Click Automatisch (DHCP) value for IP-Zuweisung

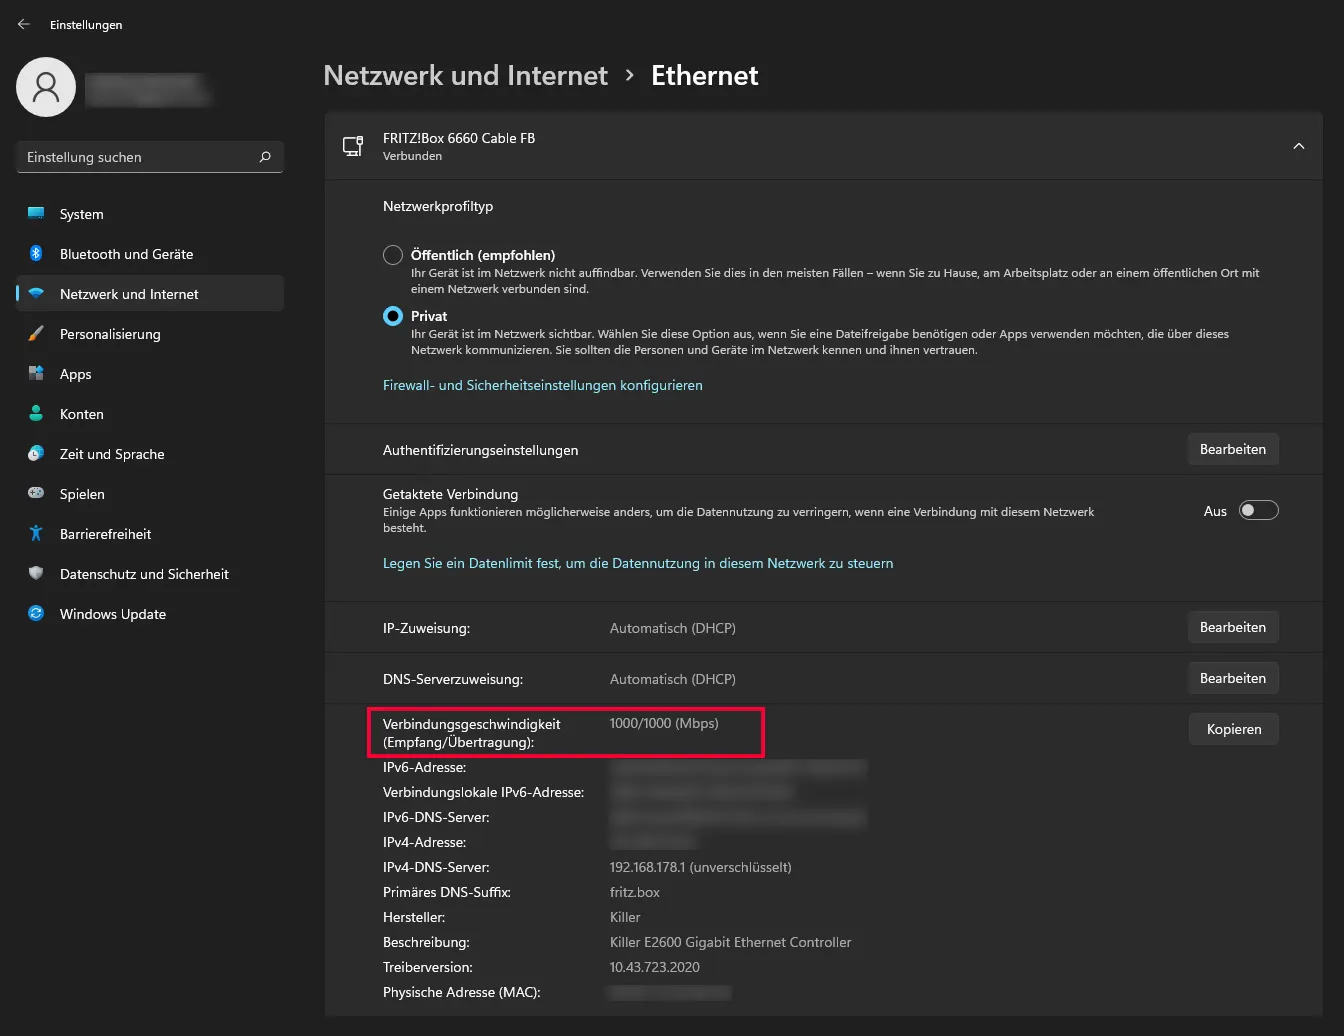click(x=673, y=628)
